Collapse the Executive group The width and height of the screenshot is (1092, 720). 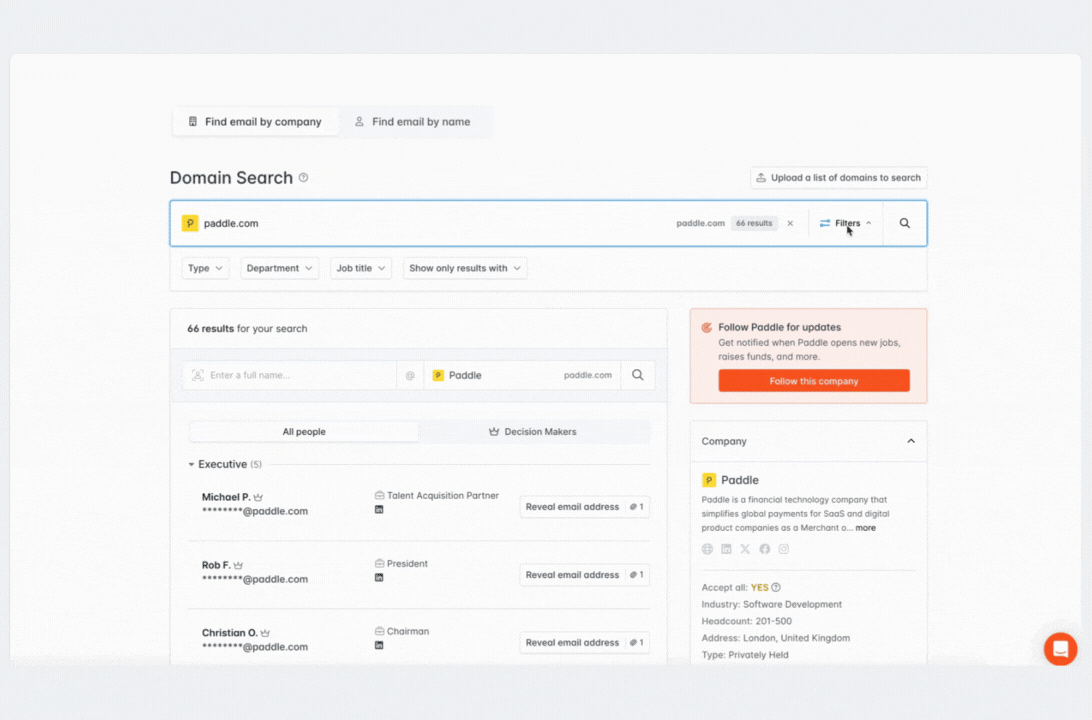pos(192,464)
